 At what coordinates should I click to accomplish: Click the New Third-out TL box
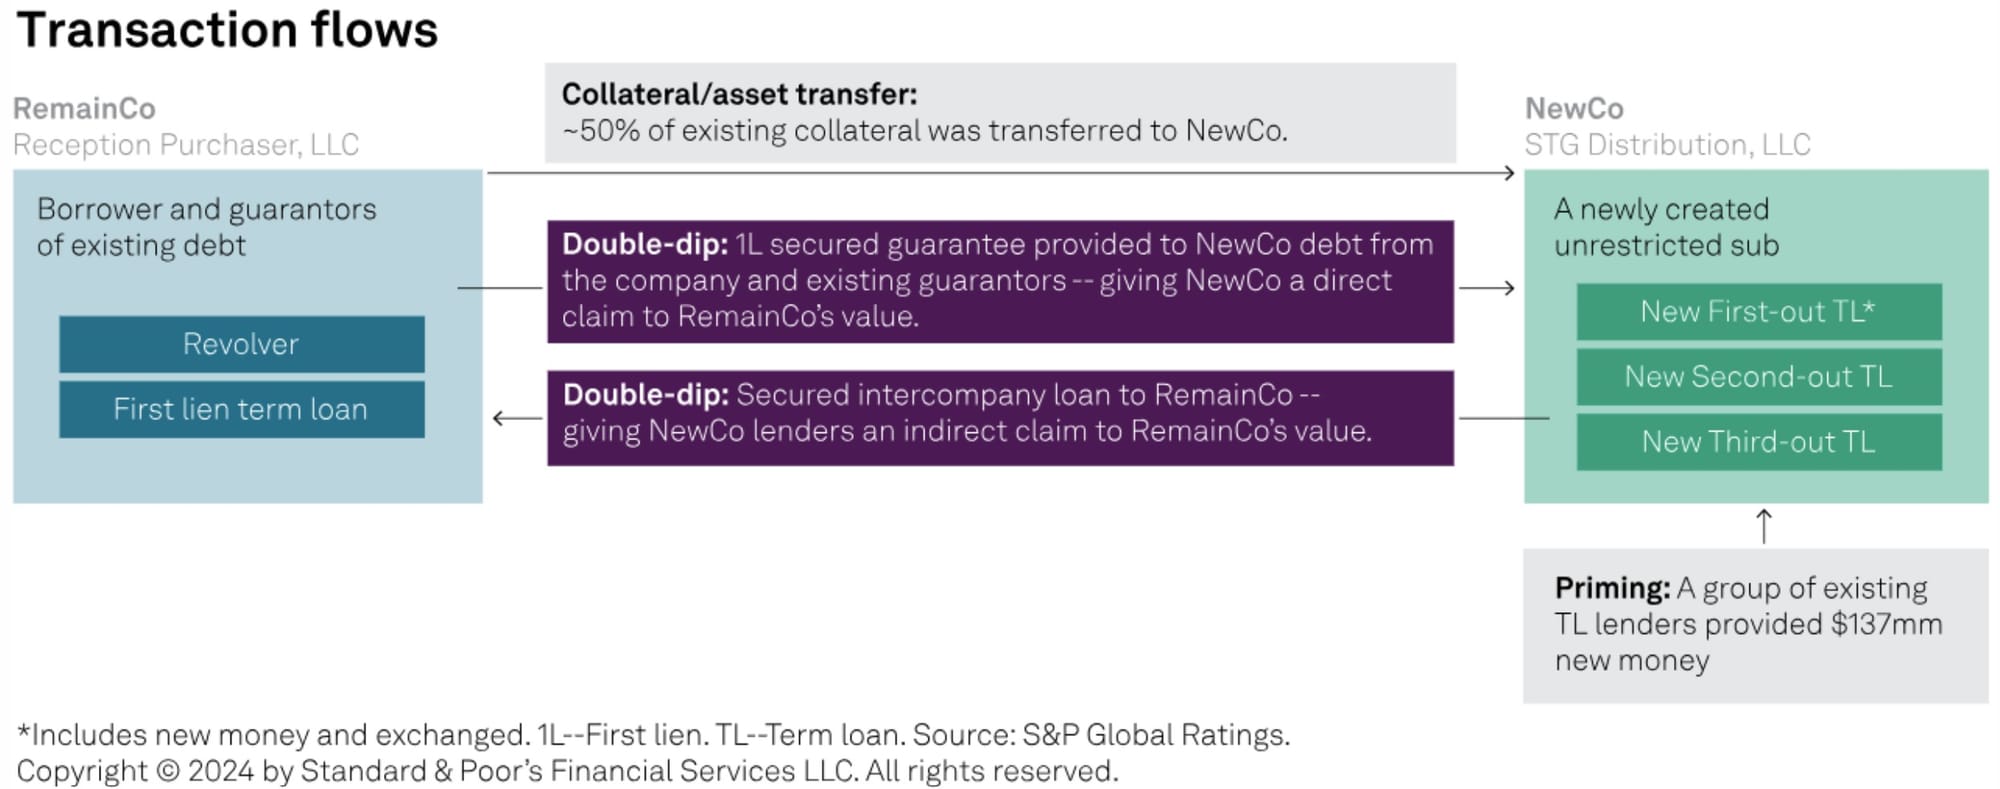coord(1758,442)
